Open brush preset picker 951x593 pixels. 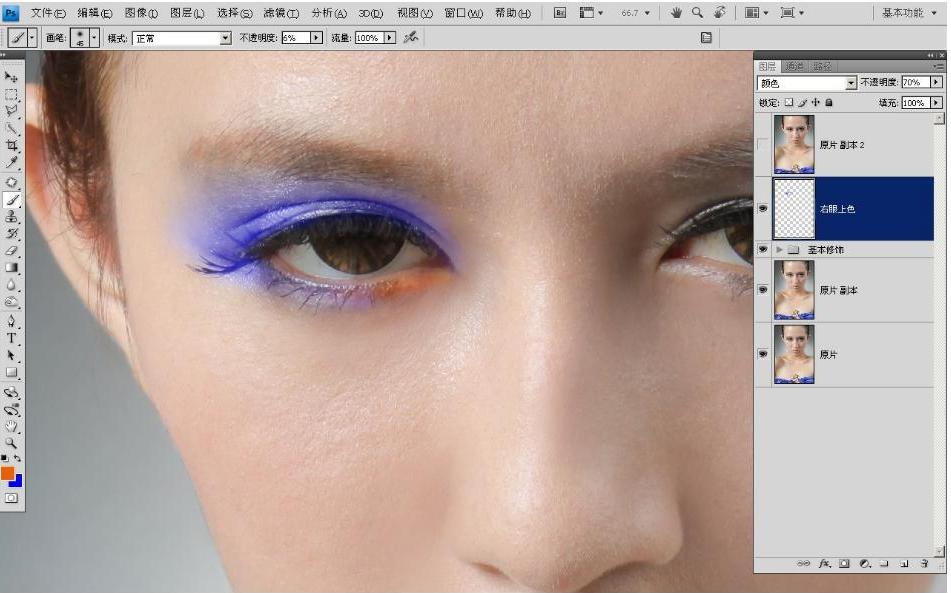pos(94,38)
